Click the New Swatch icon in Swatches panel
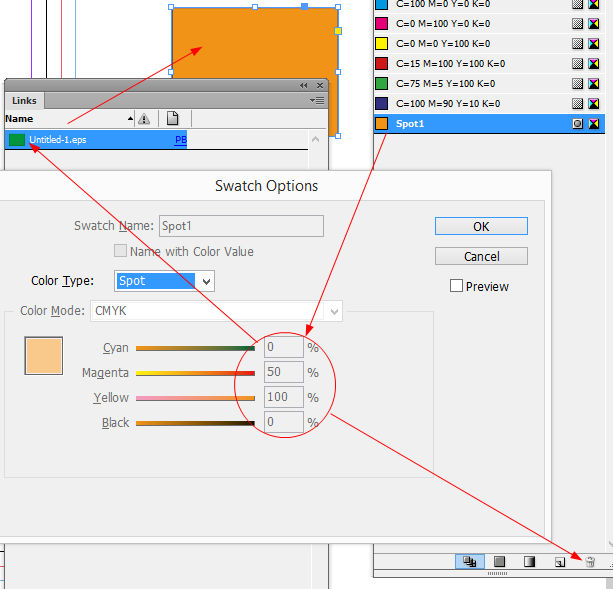The height and width of the screenshot is (589, 613). pyautogui.click(x=560, y=562)
